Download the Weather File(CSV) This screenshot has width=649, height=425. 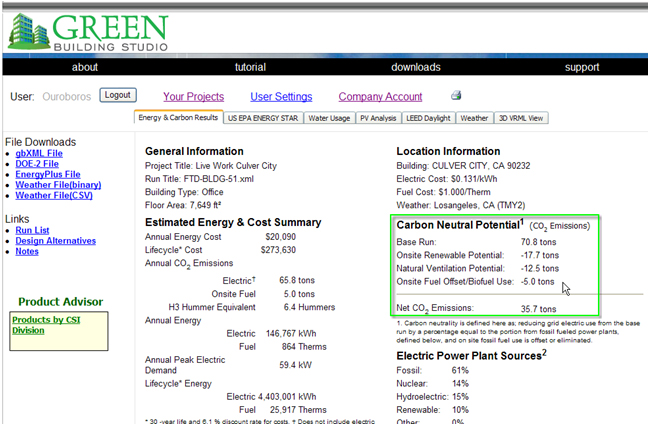click(54, 195)
